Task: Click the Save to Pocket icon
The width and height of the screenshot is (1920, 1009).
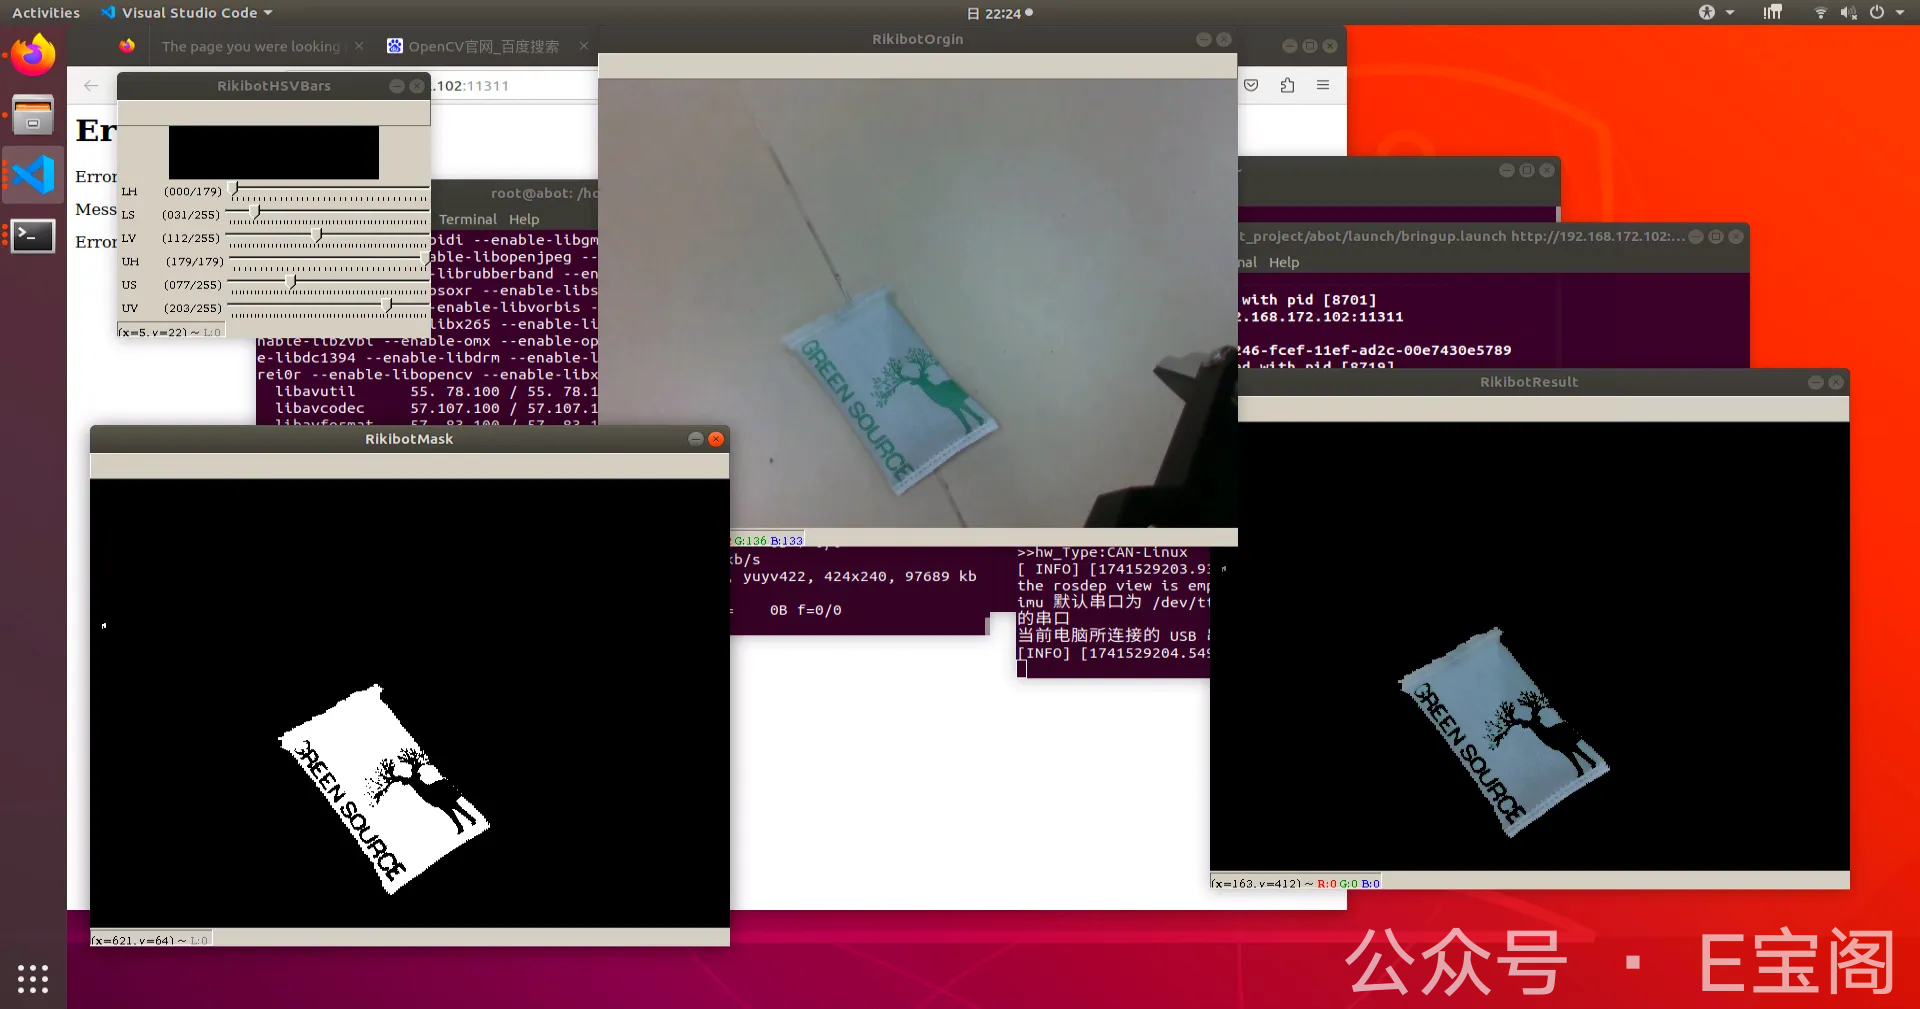Action: pyautogui.click(x=1251, y=86)
